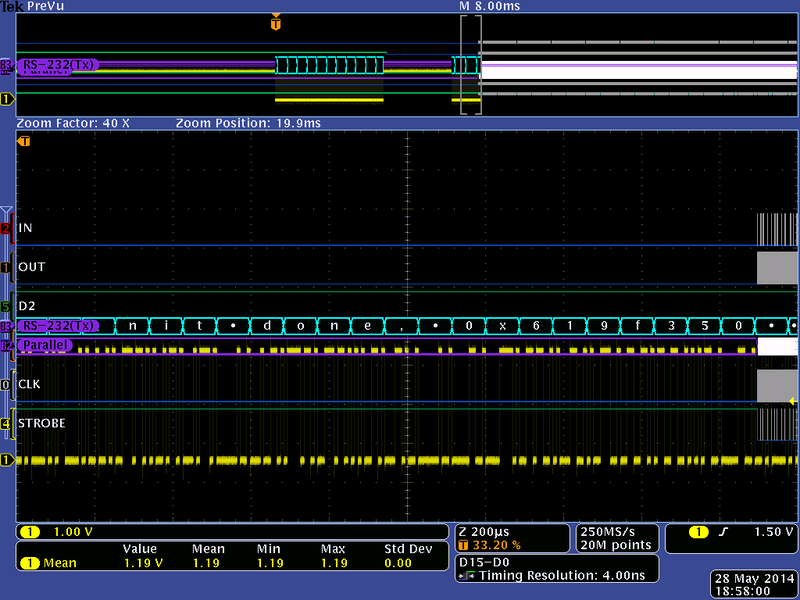The image size is (800, 600).
Task: Select the B3 bus indicator in zoom window
Action: pyautogui.click(x=6, y=326)
